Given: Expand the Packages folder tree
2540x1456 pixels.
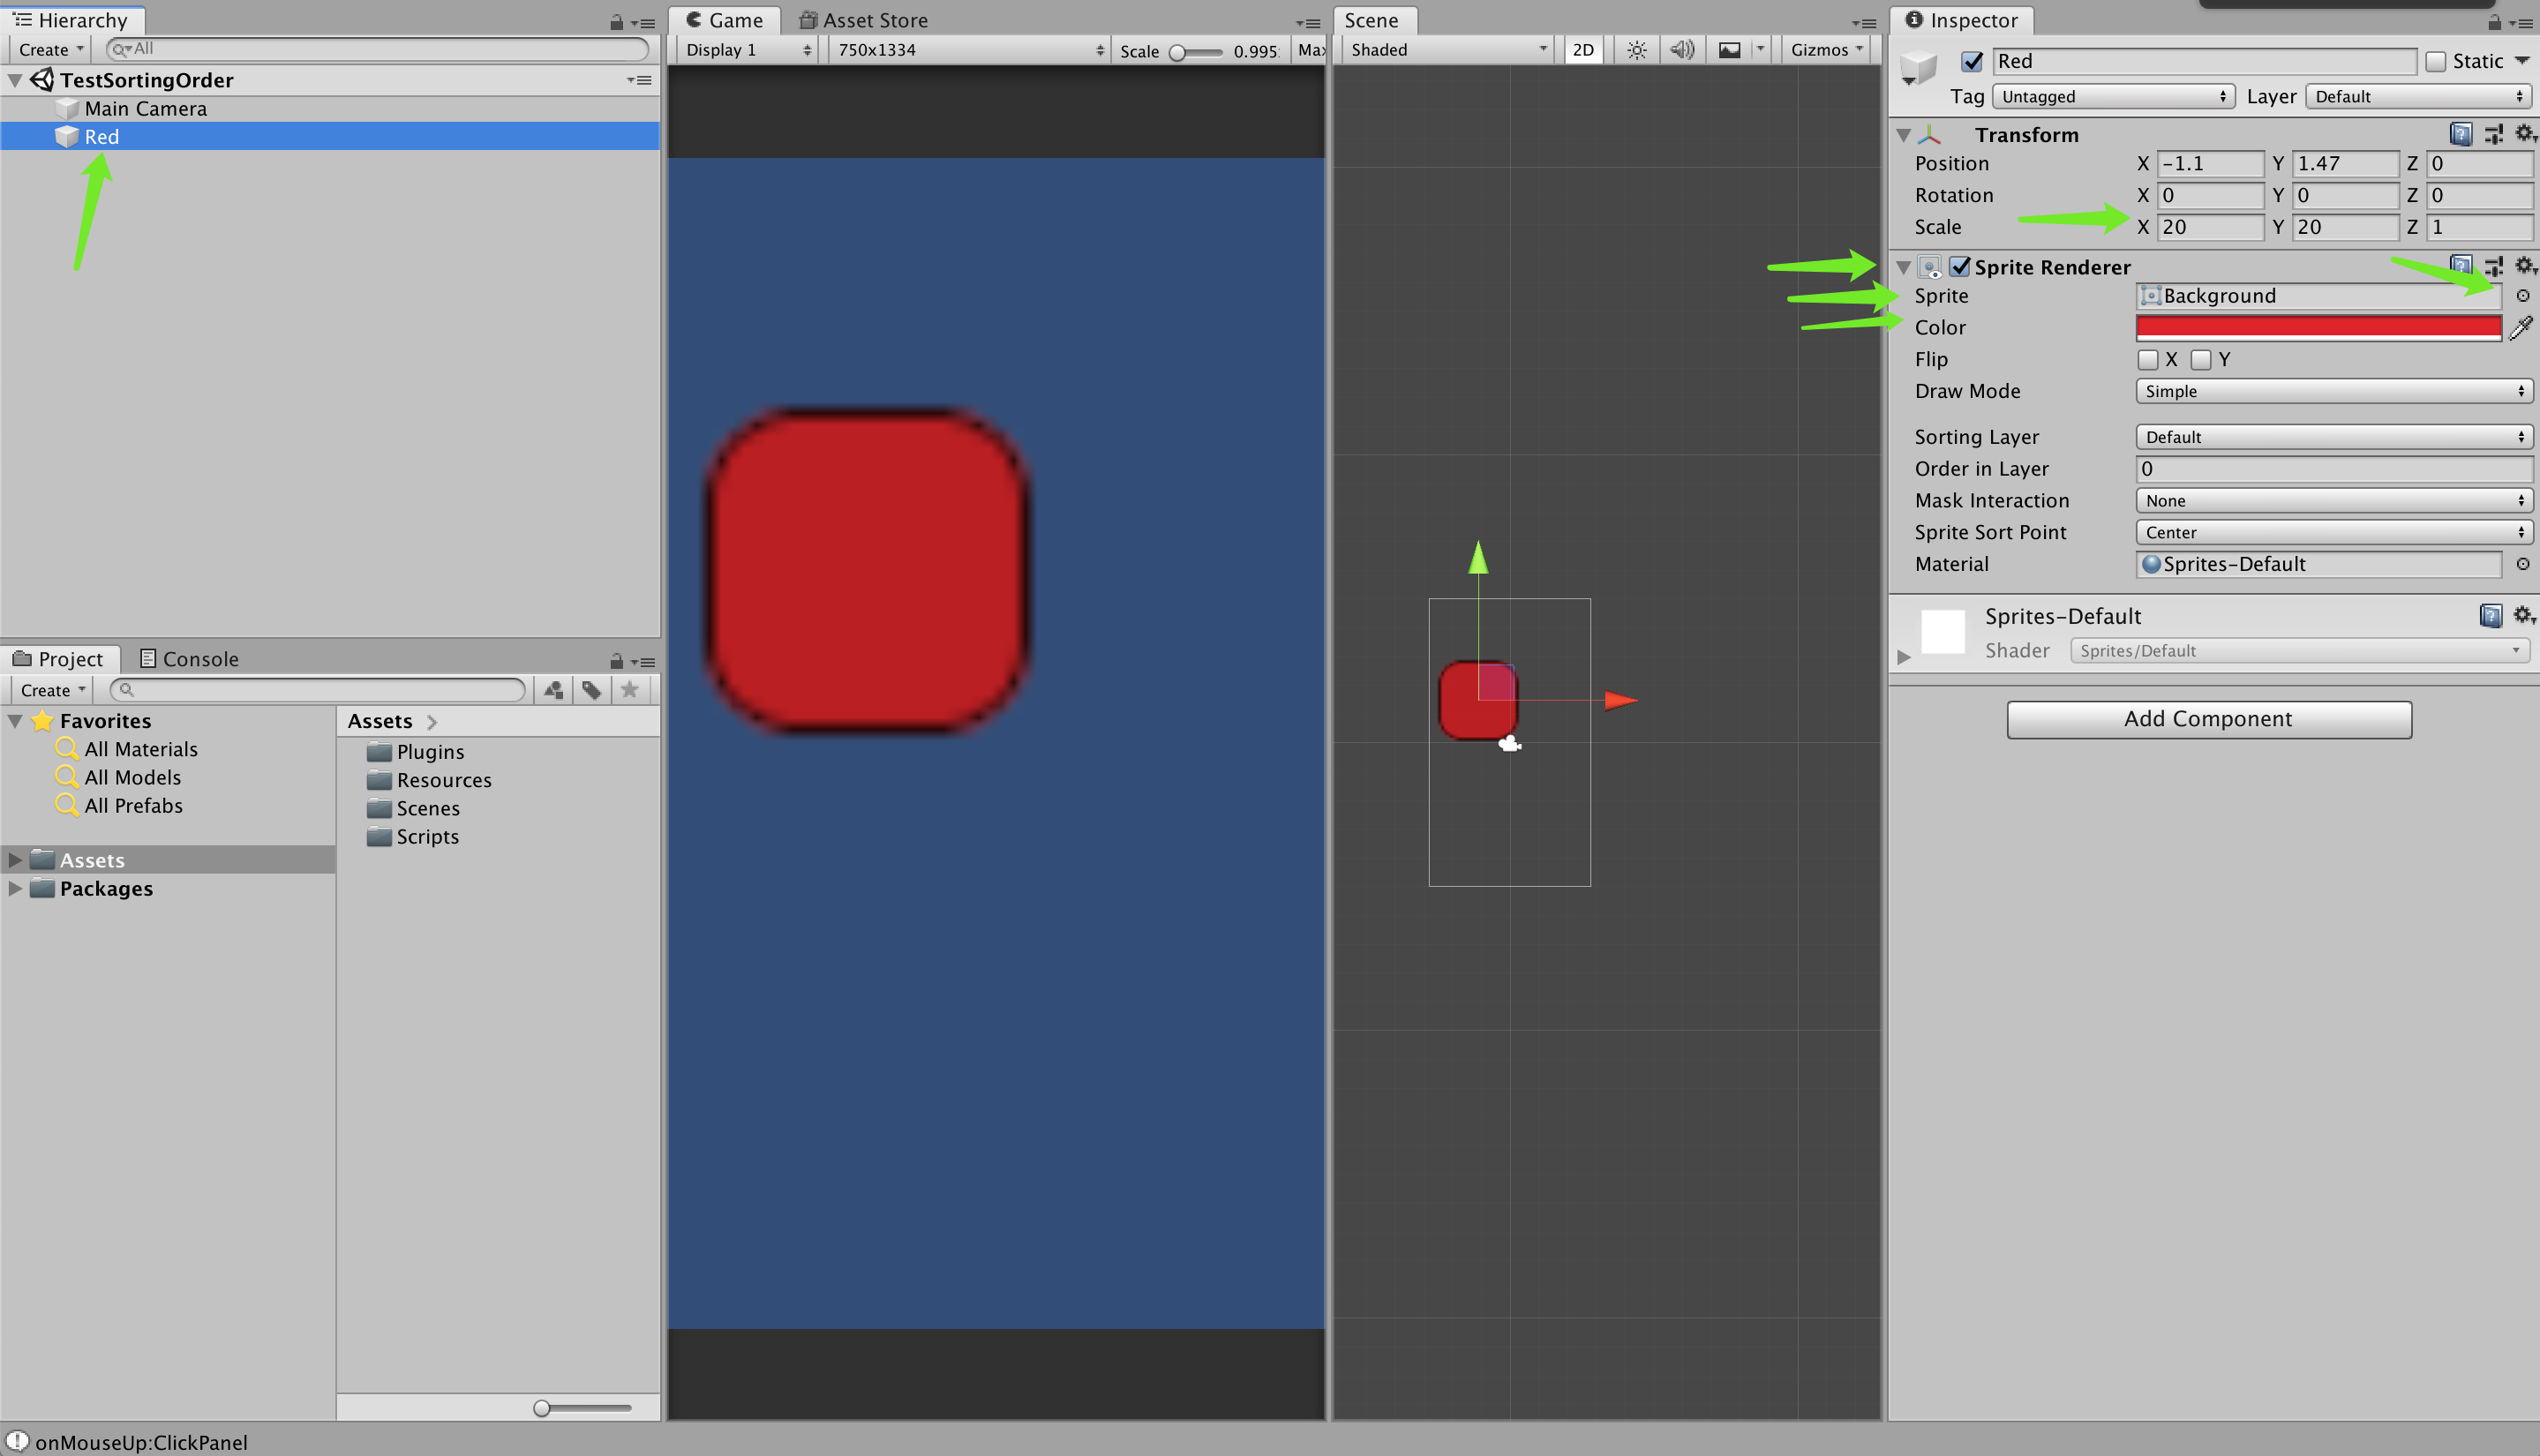Looking at the screenshot, I should [x=15, y=888].
